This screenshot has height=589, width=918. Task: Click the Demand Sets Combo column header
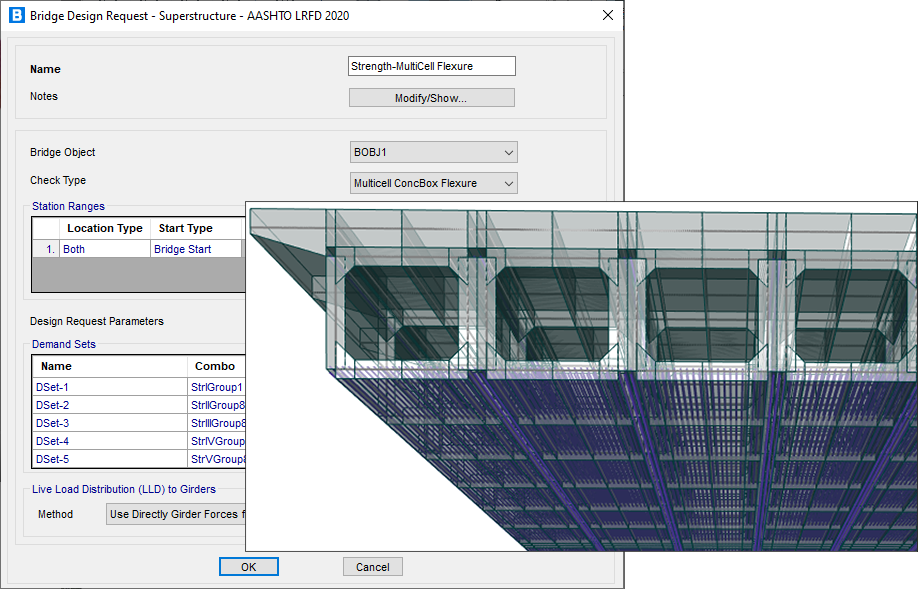coord(217,367)
